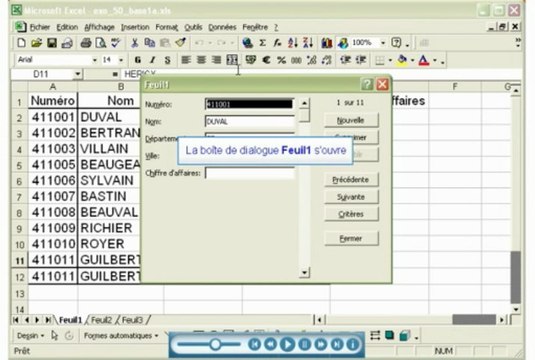Image resolution: width=535 pixels, height=360 pixels.
Task: Expand the Borders dropdown arrow
Action: click(390, 60)
